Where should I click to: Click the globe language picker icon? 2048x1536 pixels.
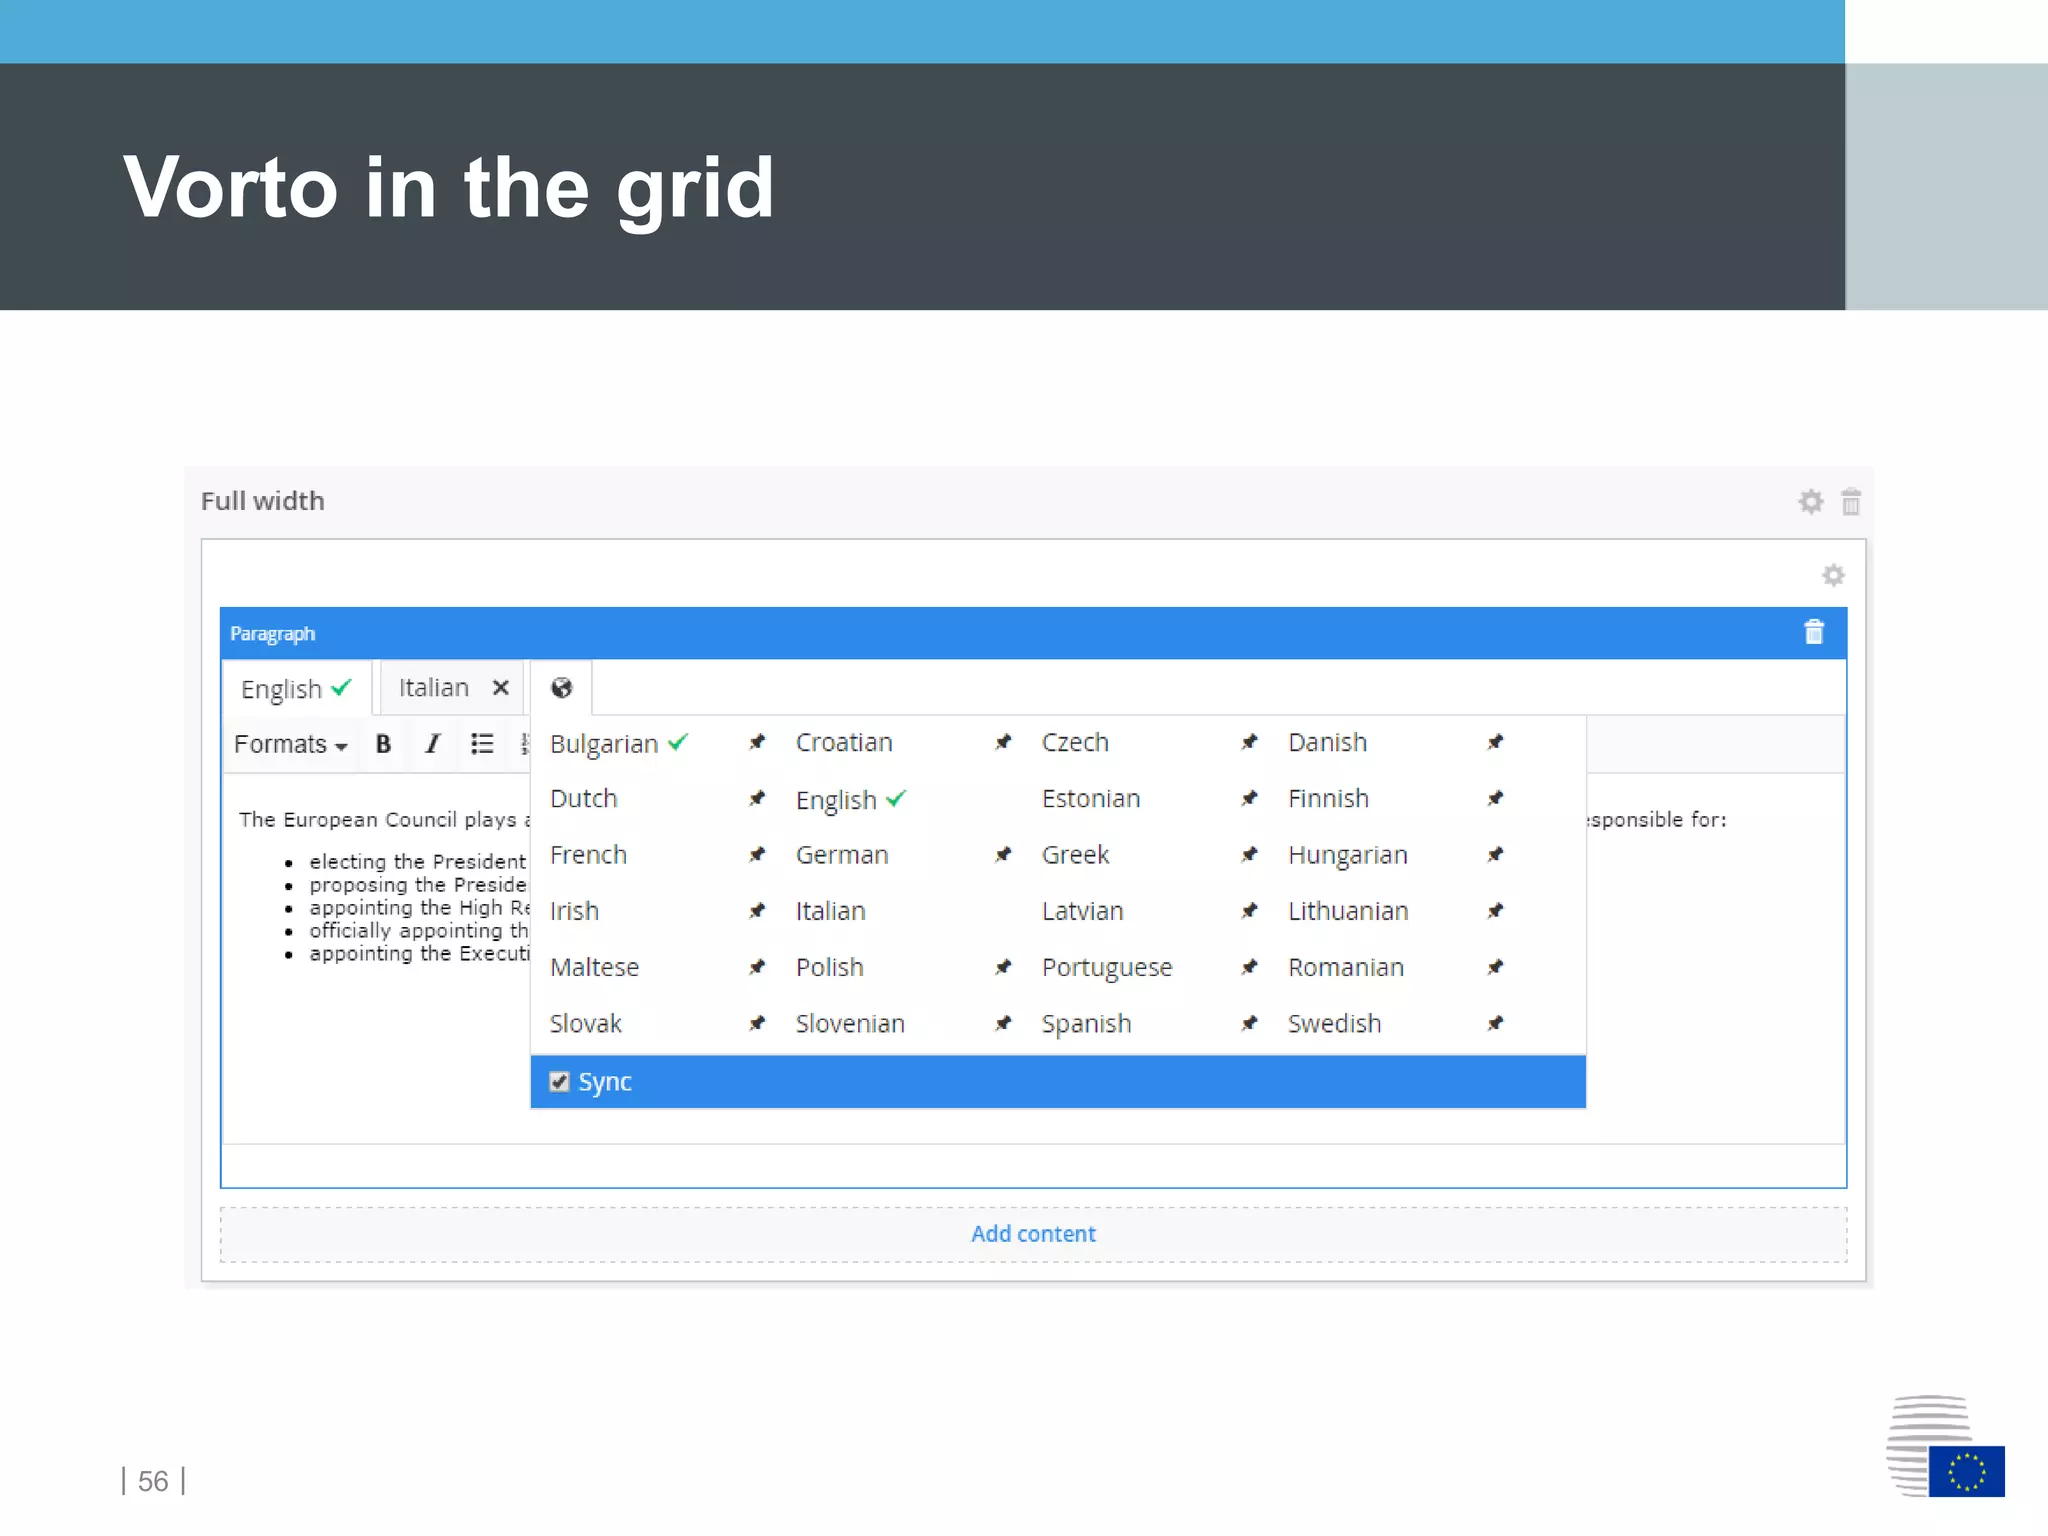561,688
